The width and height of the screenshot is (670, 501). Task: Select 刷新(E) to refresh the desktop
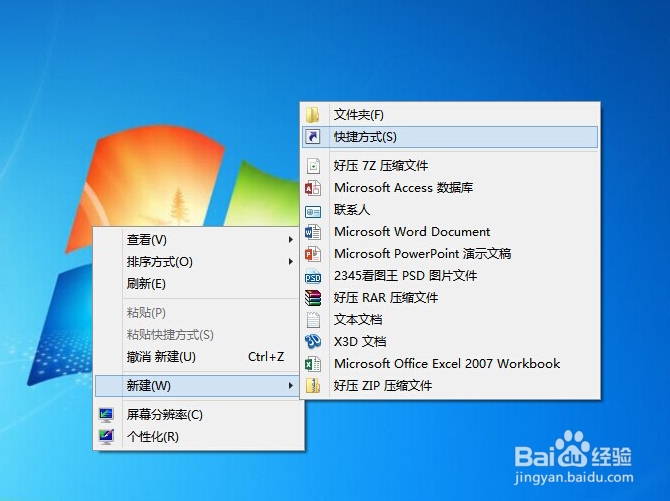click(x=197, y=284)
